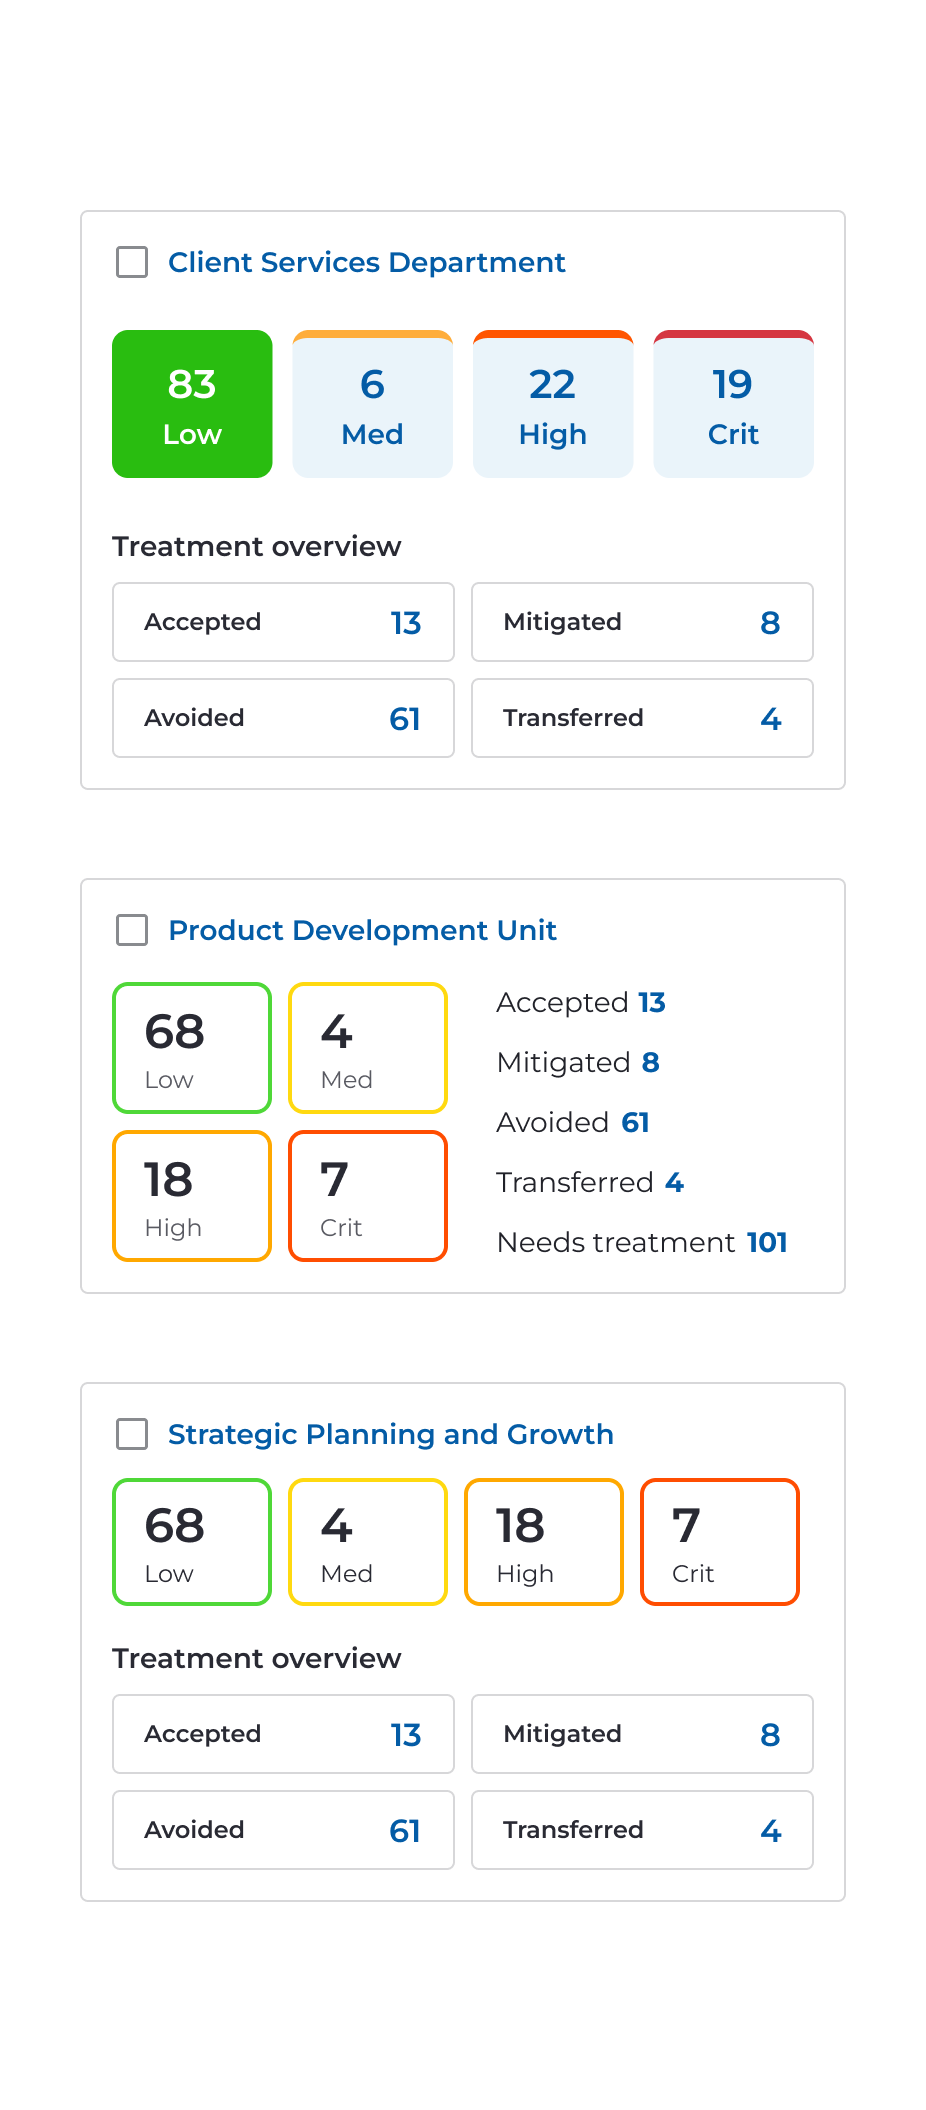The width and height of the screenshot is (926, 2110).
Task: Click the 19 Crit risk tile
Action: click(733, 404)
